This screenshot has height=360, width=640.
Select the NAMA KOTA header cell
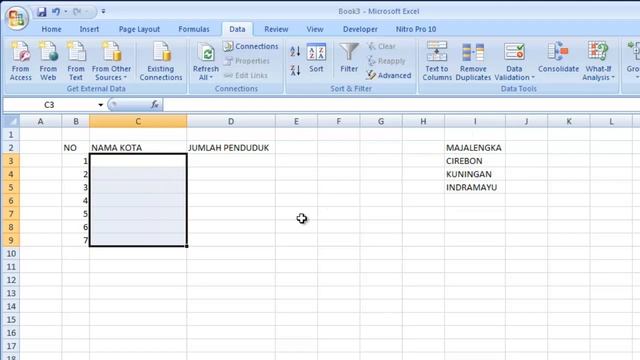pos(138,148)
